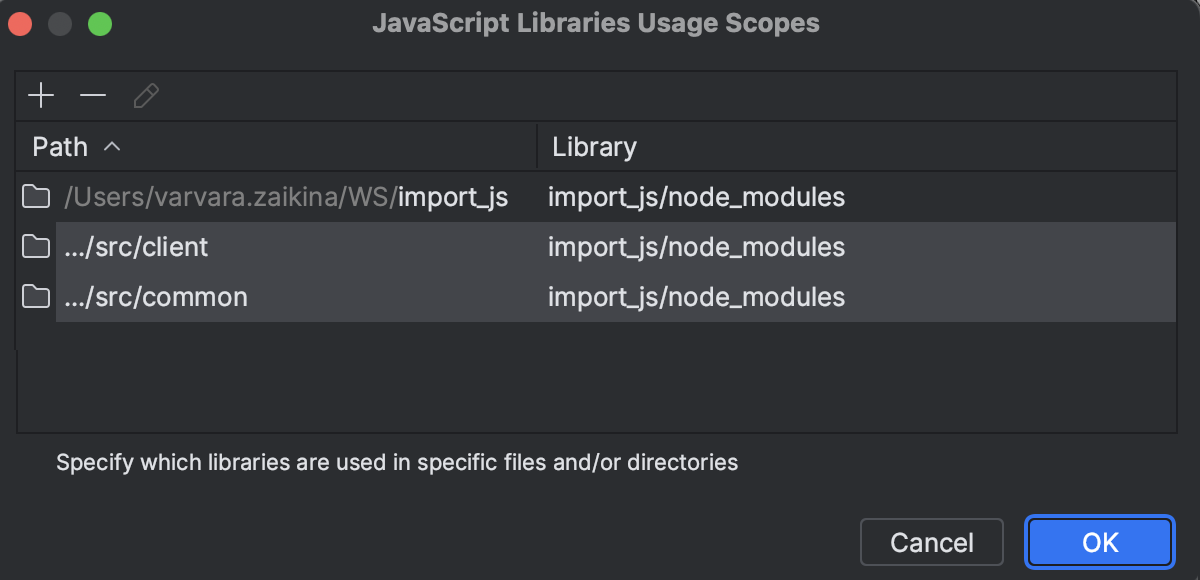Open Library cell for src/common row
This screenshot has height=580, width=1200.
[696, 297]
